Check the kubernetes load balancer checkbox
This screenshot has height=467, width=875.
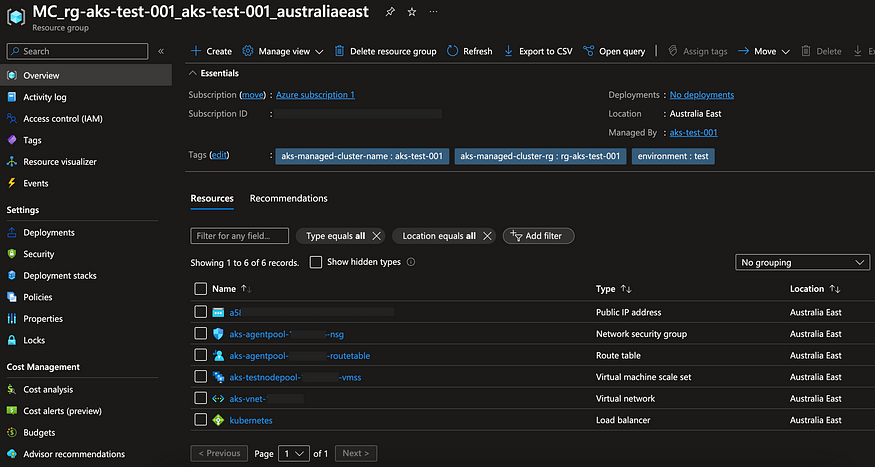click(x=200, y=420)
